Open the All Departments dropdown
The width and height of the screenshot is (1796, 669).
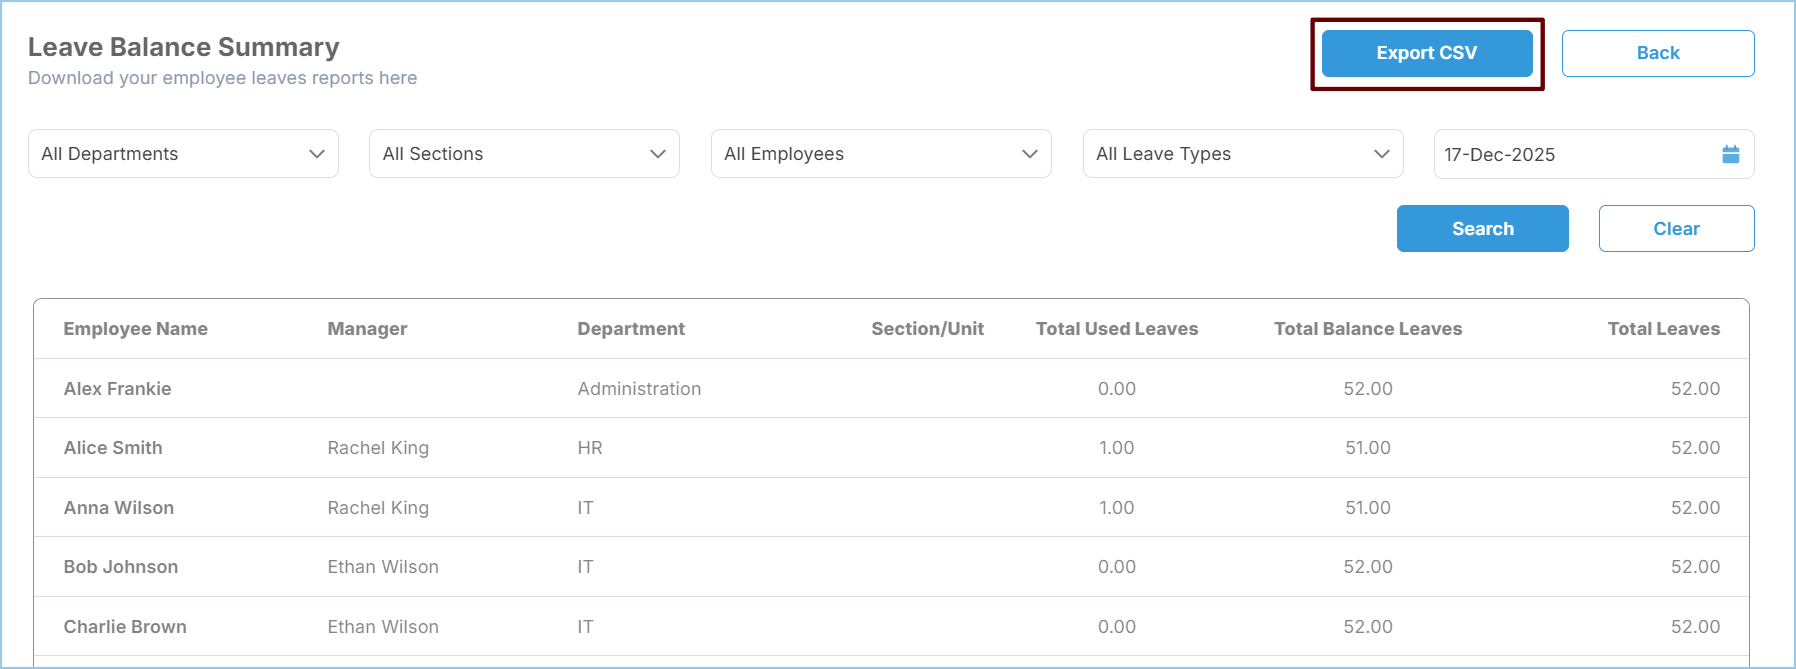pyautogui.click(x=183, y=154)
